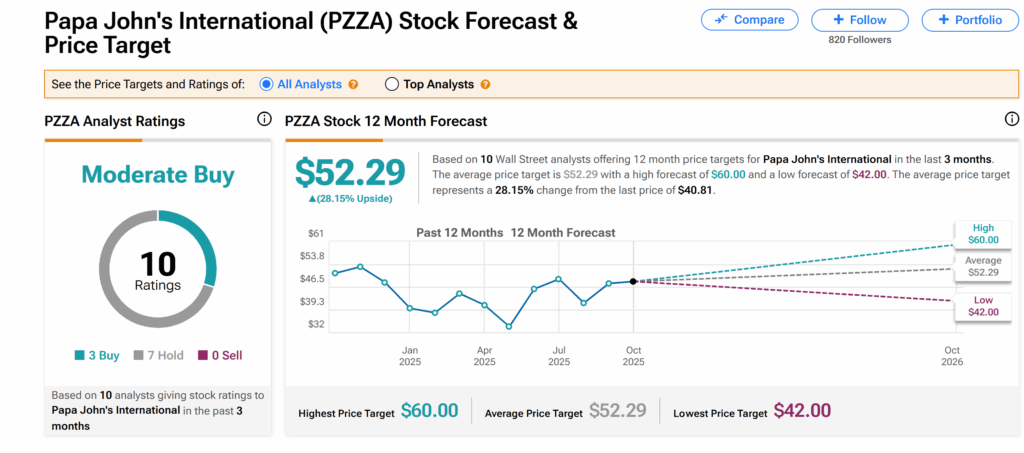Image resolution: width=1024 pixels, height=453 pixels.
Task: Select the All Analysts radio button
Action: point(266,85)
